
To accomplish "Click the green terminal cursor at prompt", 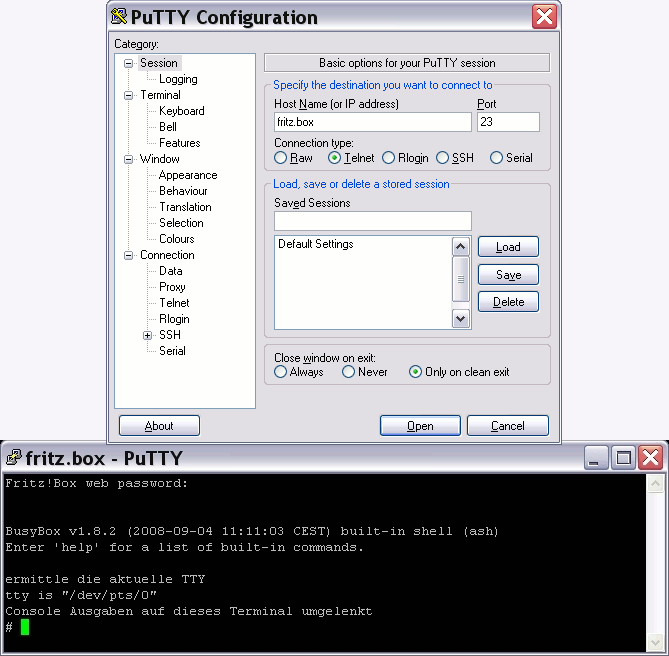I will (x=25, y=627).
